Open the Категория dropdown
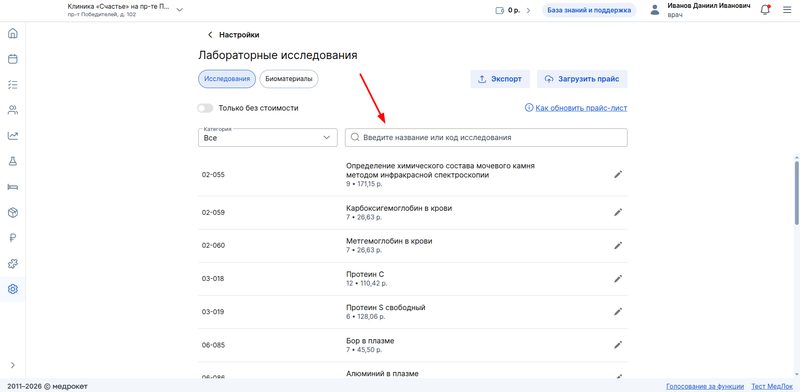This screenshot has width=800, height=392. coord(268,138)
